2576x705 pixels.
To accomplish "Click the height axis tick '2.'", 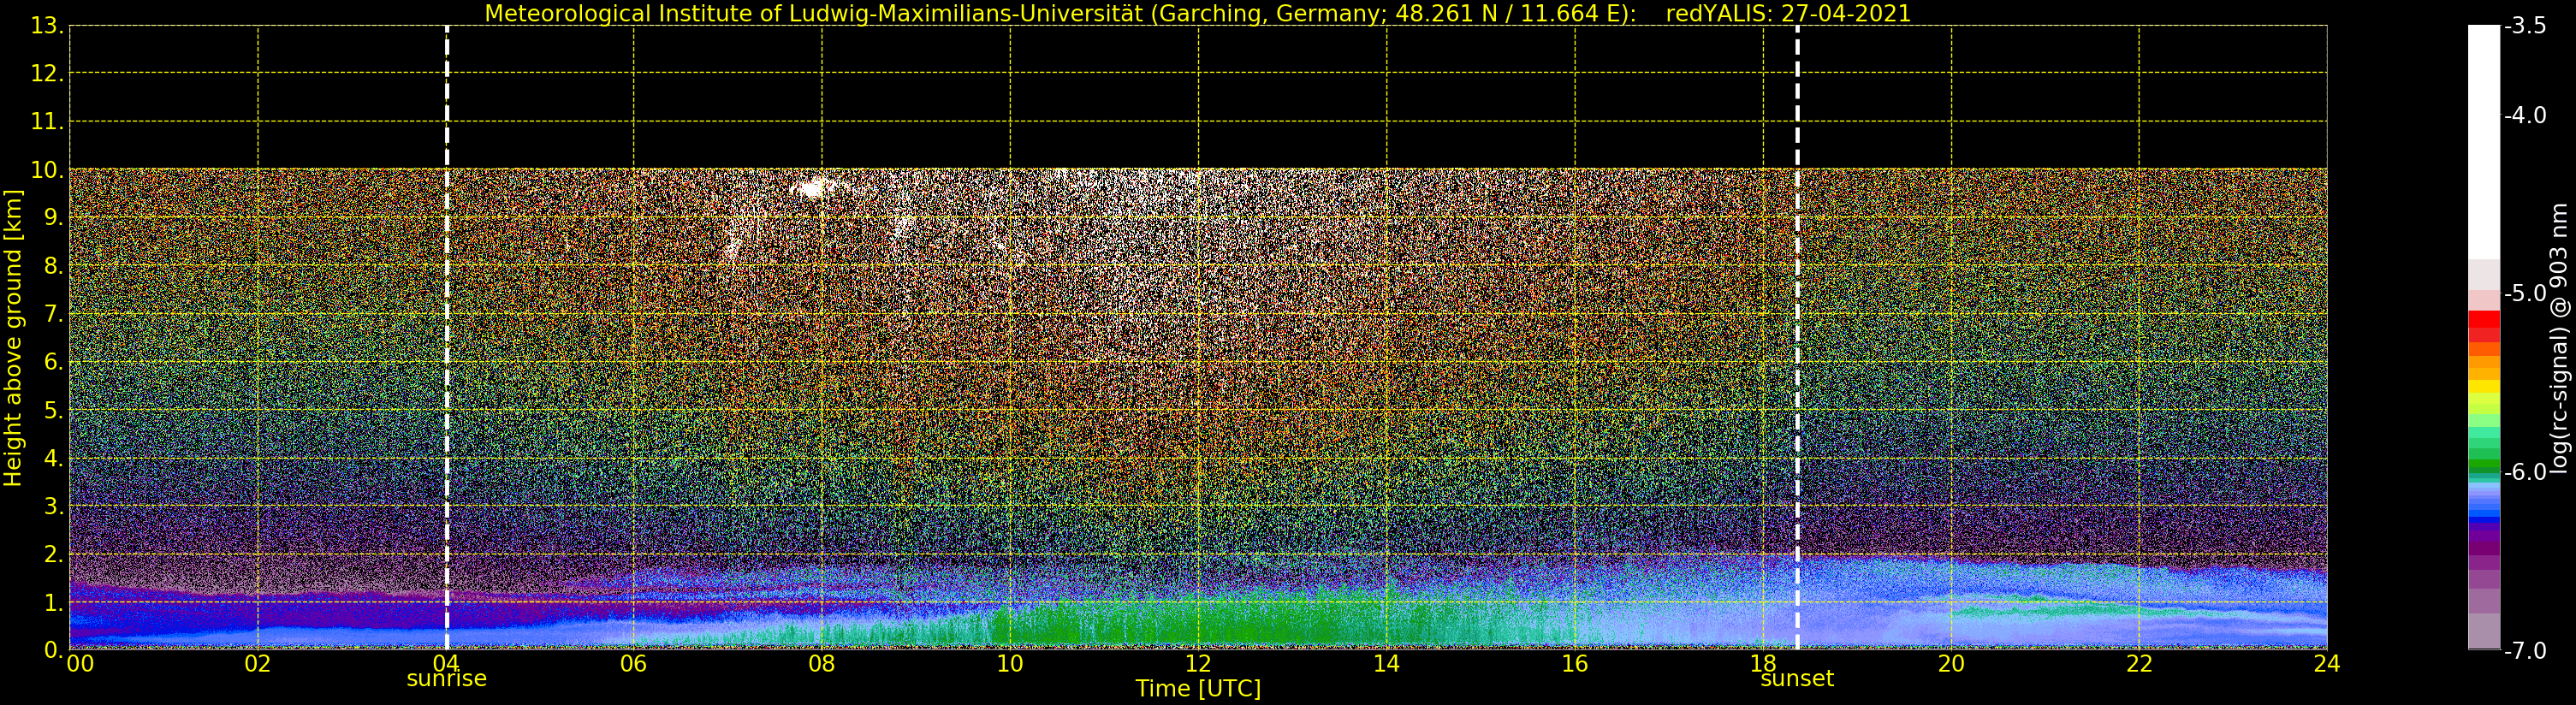I will pos(54,554).
